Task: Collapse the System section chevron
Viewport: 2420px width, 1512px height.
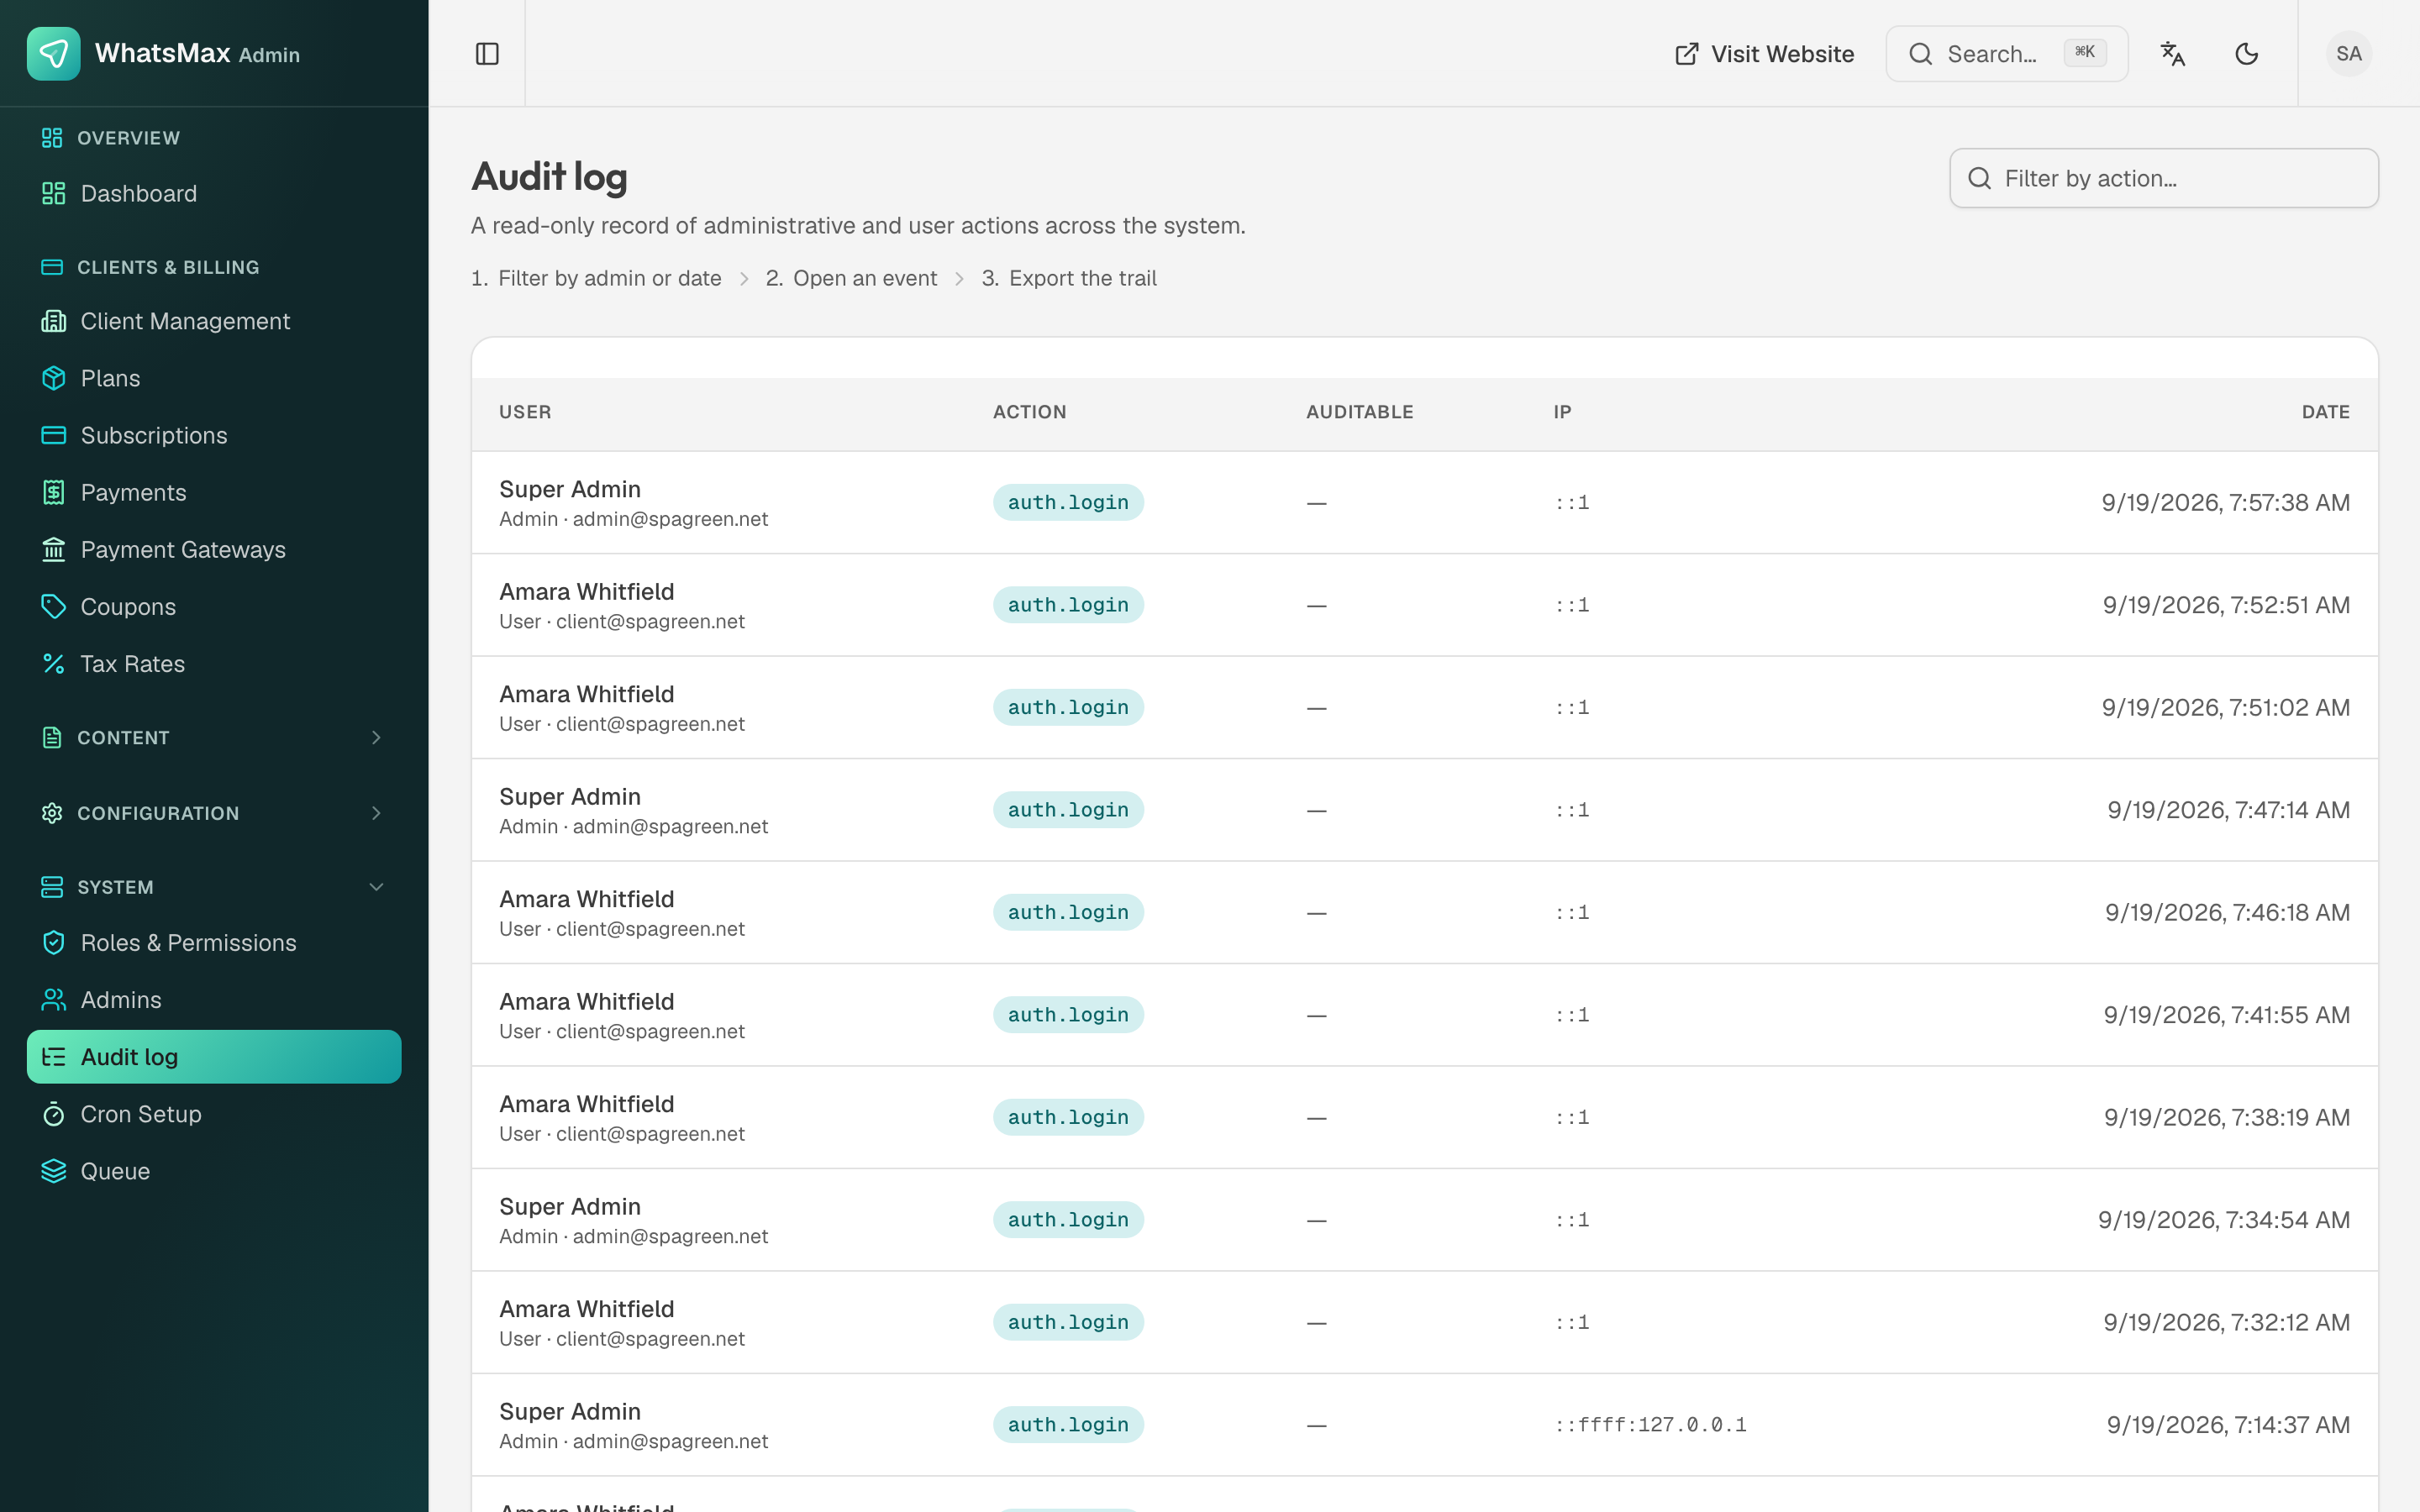Action: (x=376, y=887)
